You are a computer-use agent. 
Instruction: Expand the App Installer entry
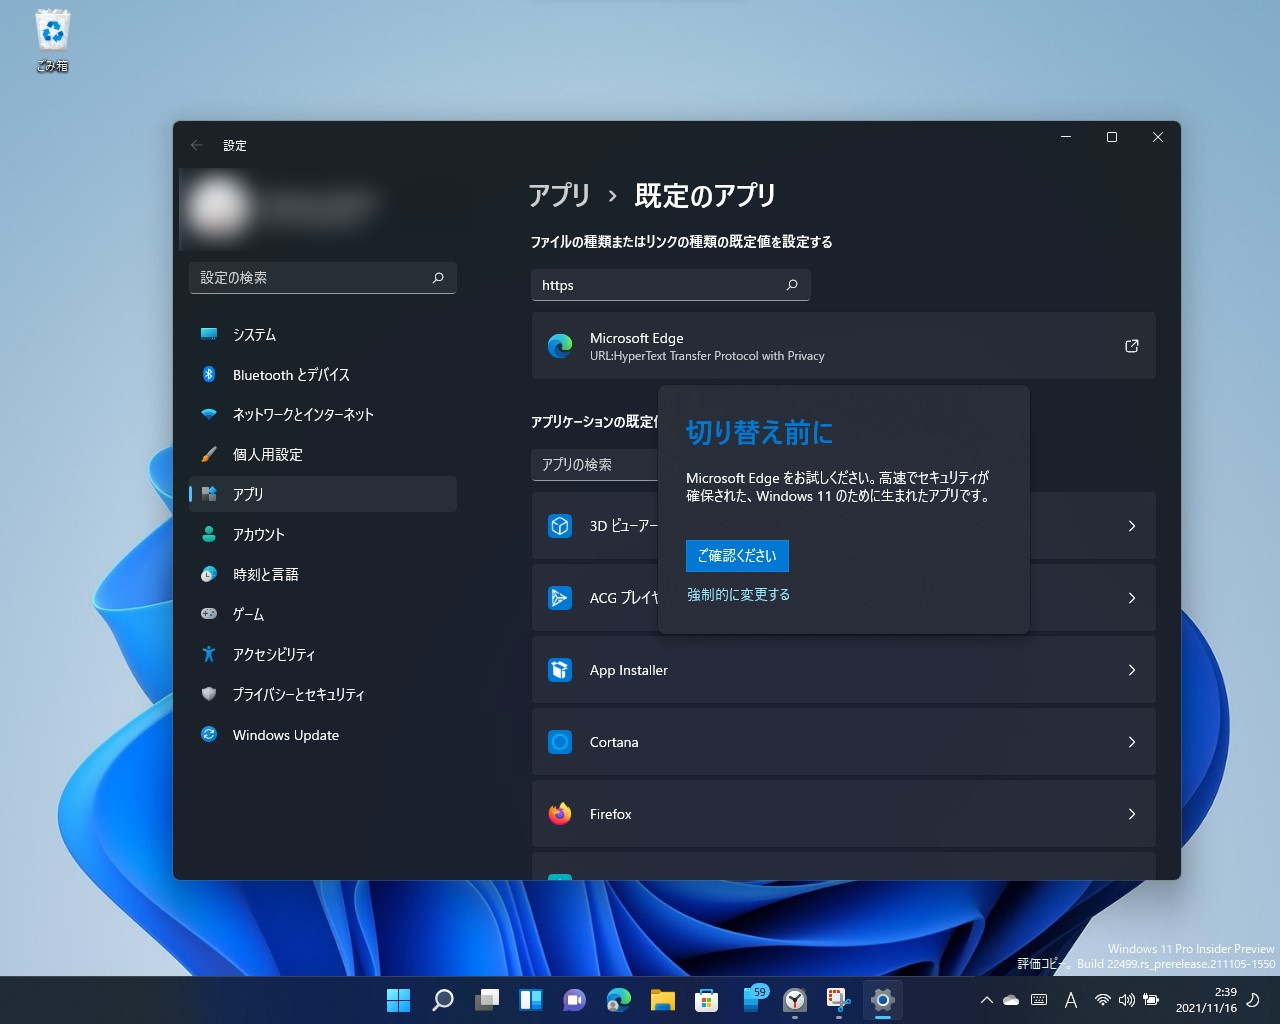(1131, 669)
